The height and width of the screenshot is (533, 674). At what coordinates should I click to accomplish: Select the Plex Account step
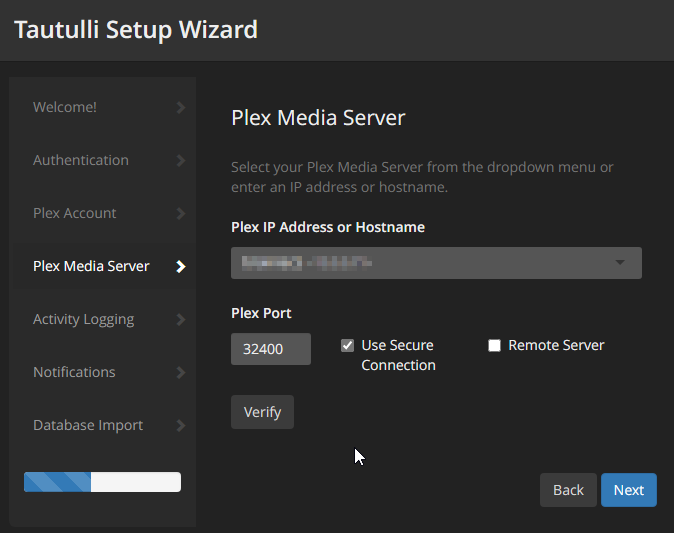click(103, 213)
